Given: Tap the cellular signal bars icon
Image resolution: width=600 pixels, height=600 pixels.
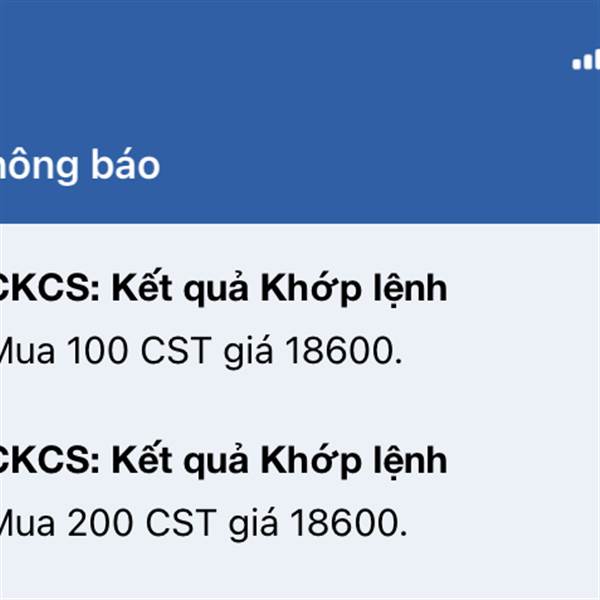Looking at the screenshot, I should (x=586, y=59).
